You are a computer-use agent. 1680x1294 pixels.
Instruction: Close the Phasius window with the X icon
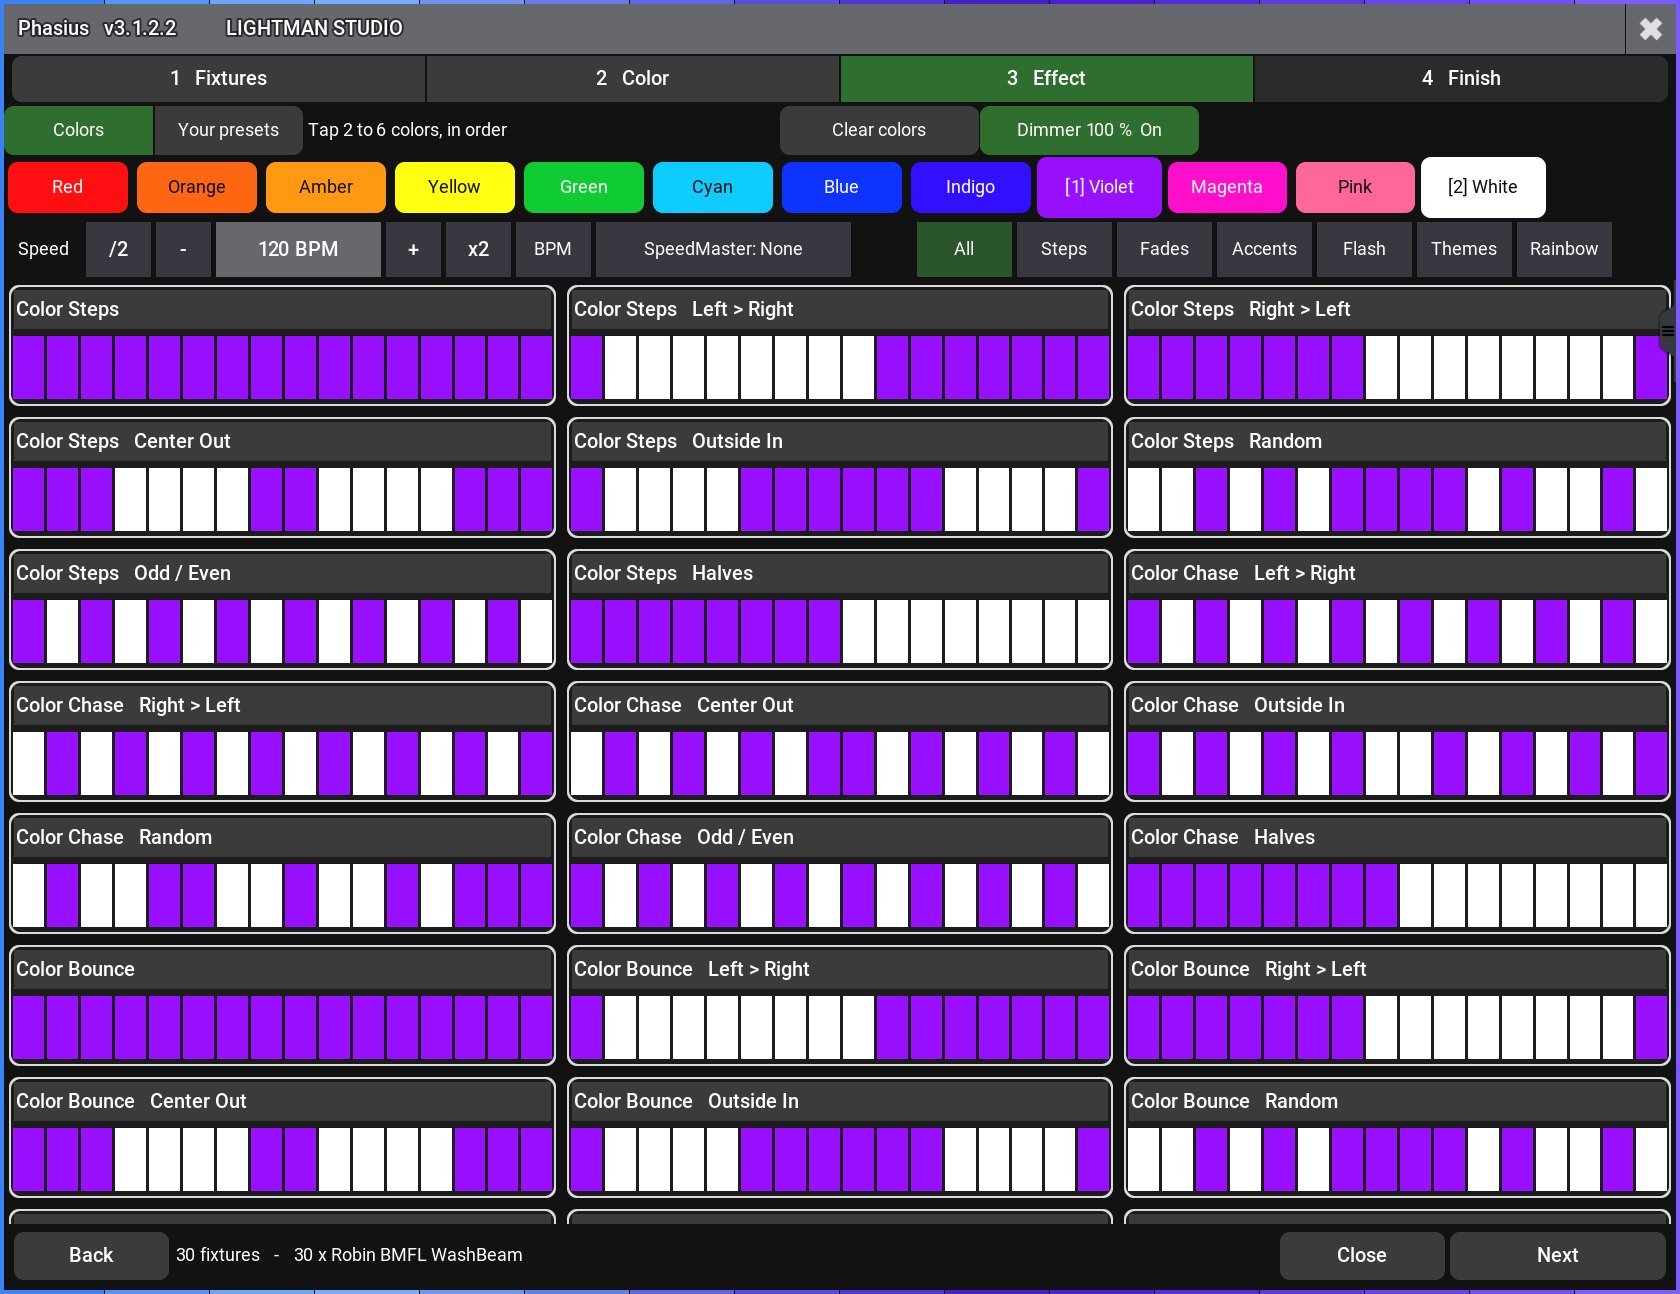1651,29
